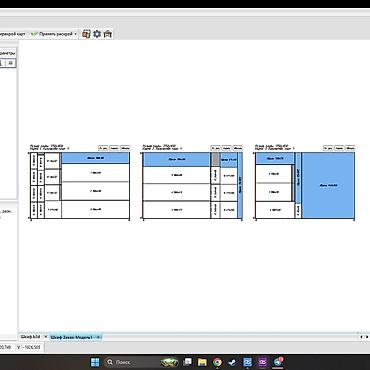Click the partially visible 'карт' toolbar button
Screen dimensions: 370x370
coord(12,34)
